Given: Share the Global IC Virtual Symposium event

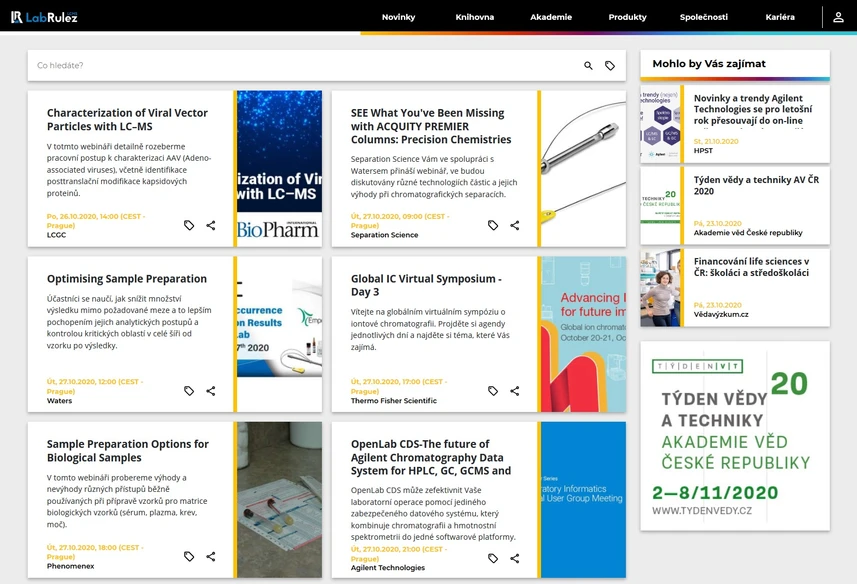Looking at the screenshot, I should point(514,391).
